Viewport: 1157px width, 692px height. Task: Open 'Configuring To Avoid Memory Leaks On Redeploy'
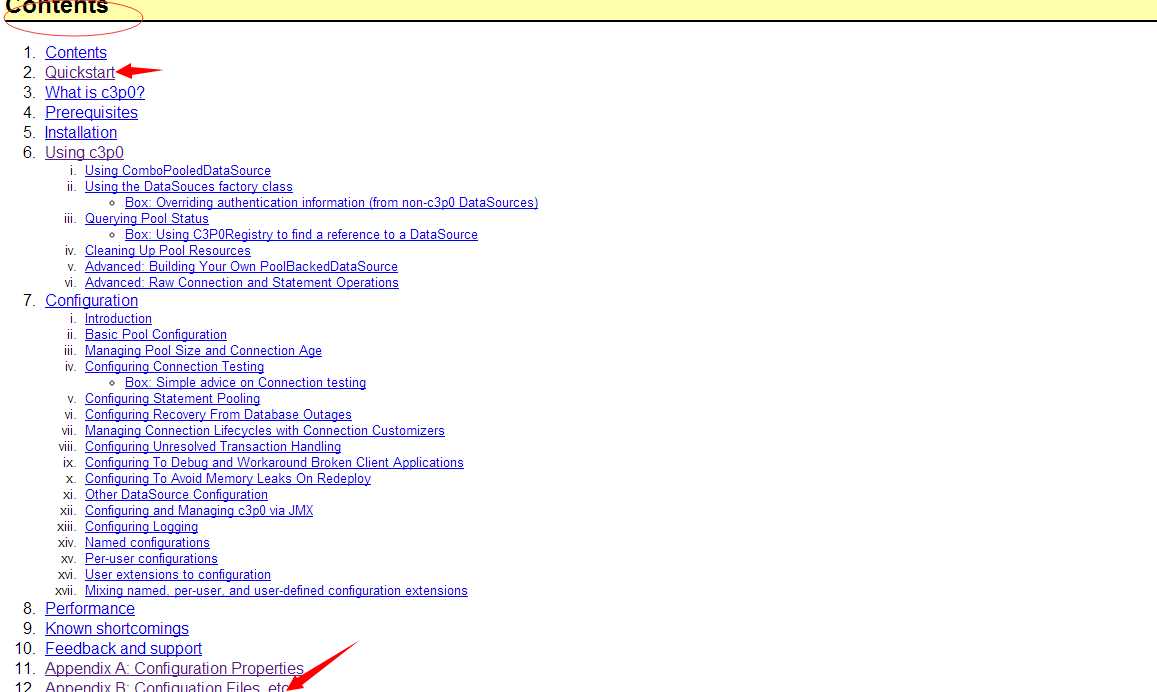point(227,479)
